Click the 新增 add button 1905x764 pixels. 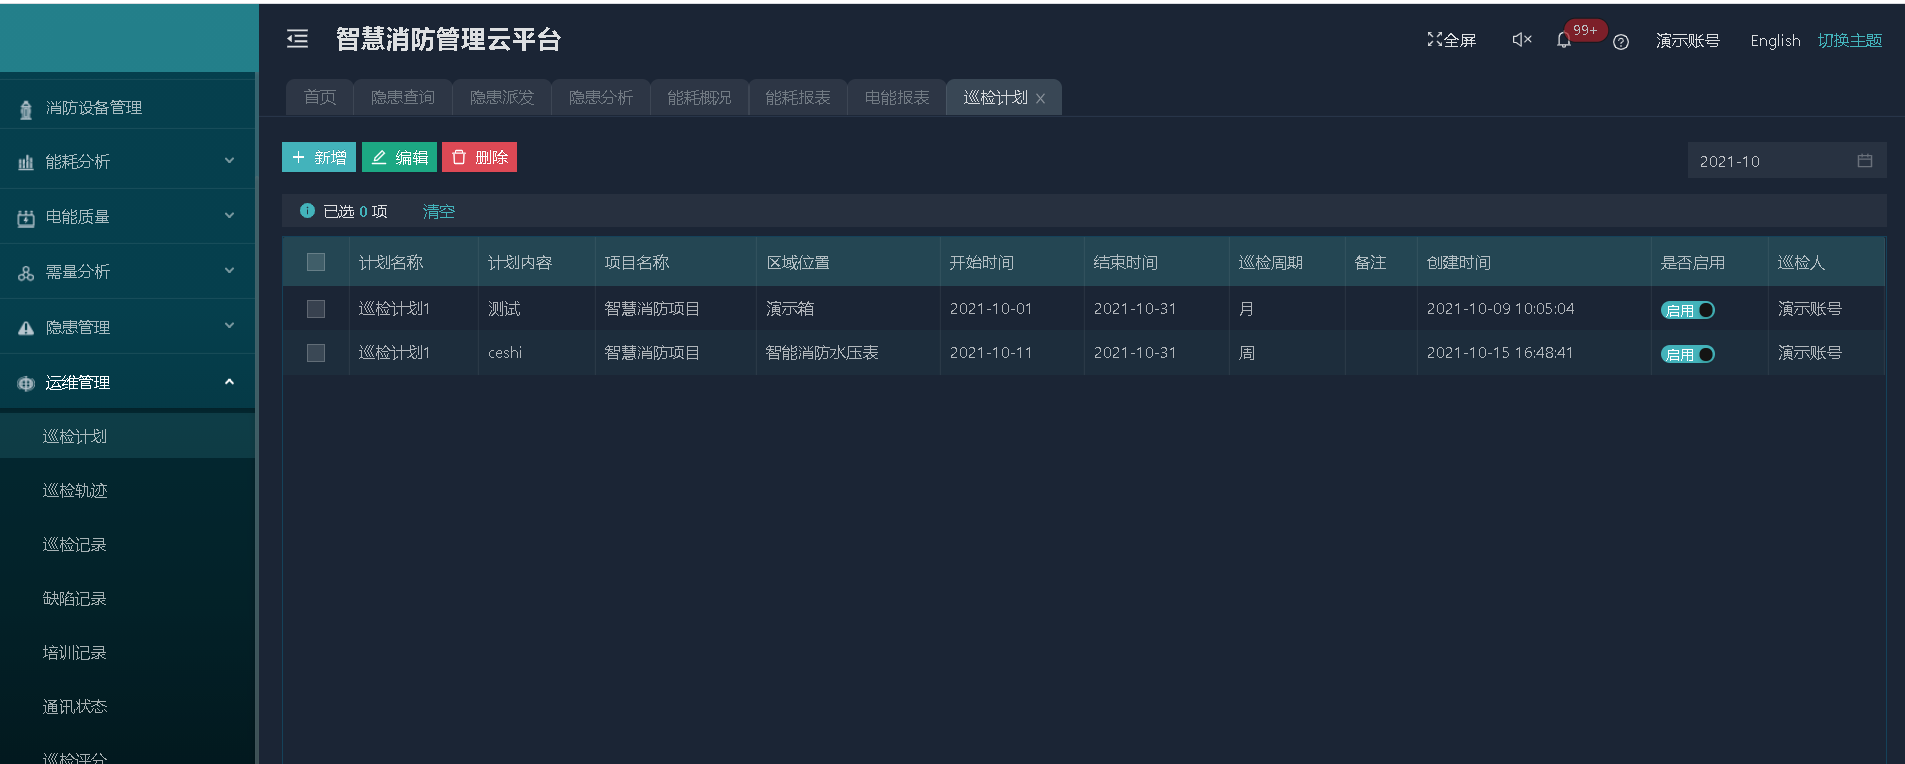(319, 157)
